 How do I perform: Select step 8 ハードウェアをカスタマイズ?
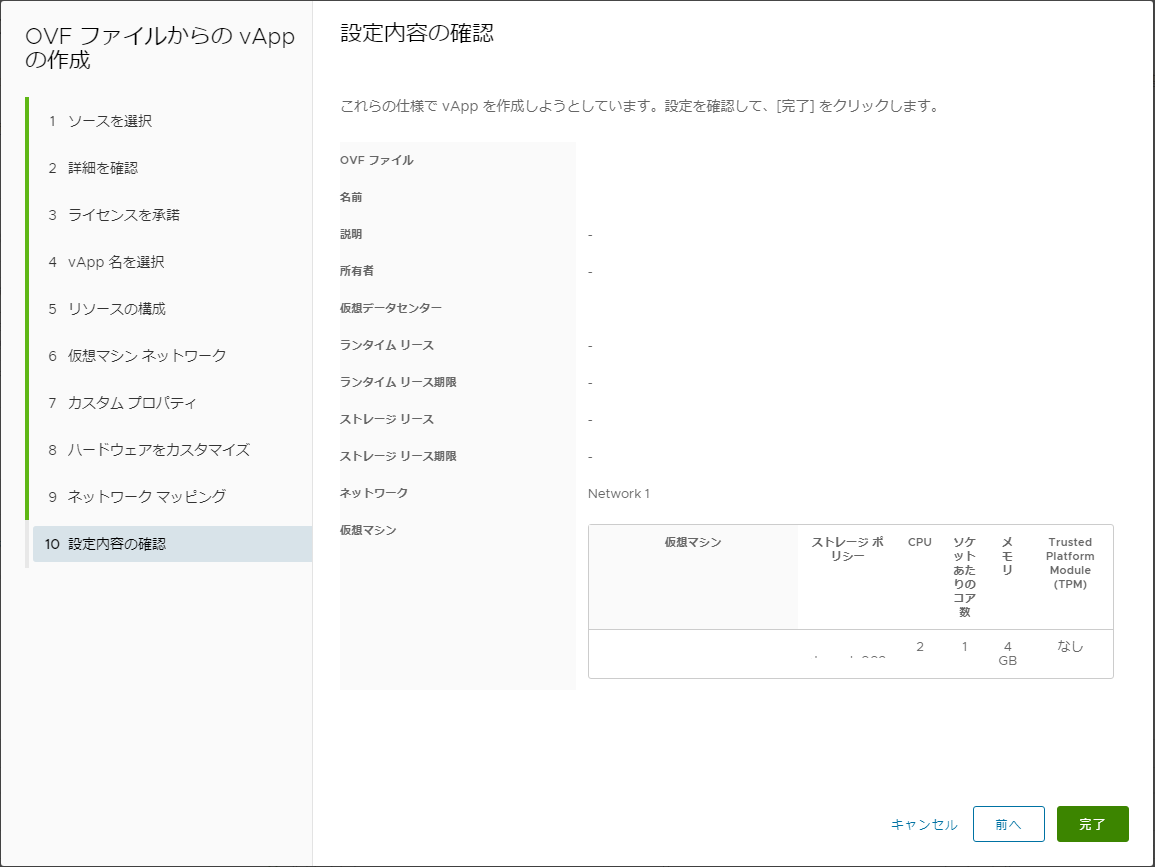pos(150,450)
